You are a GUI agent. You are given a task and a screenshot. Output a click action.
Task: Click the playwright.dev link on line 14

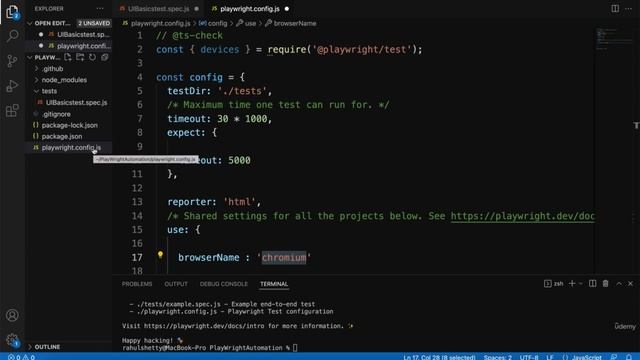(x=522, y=216)
